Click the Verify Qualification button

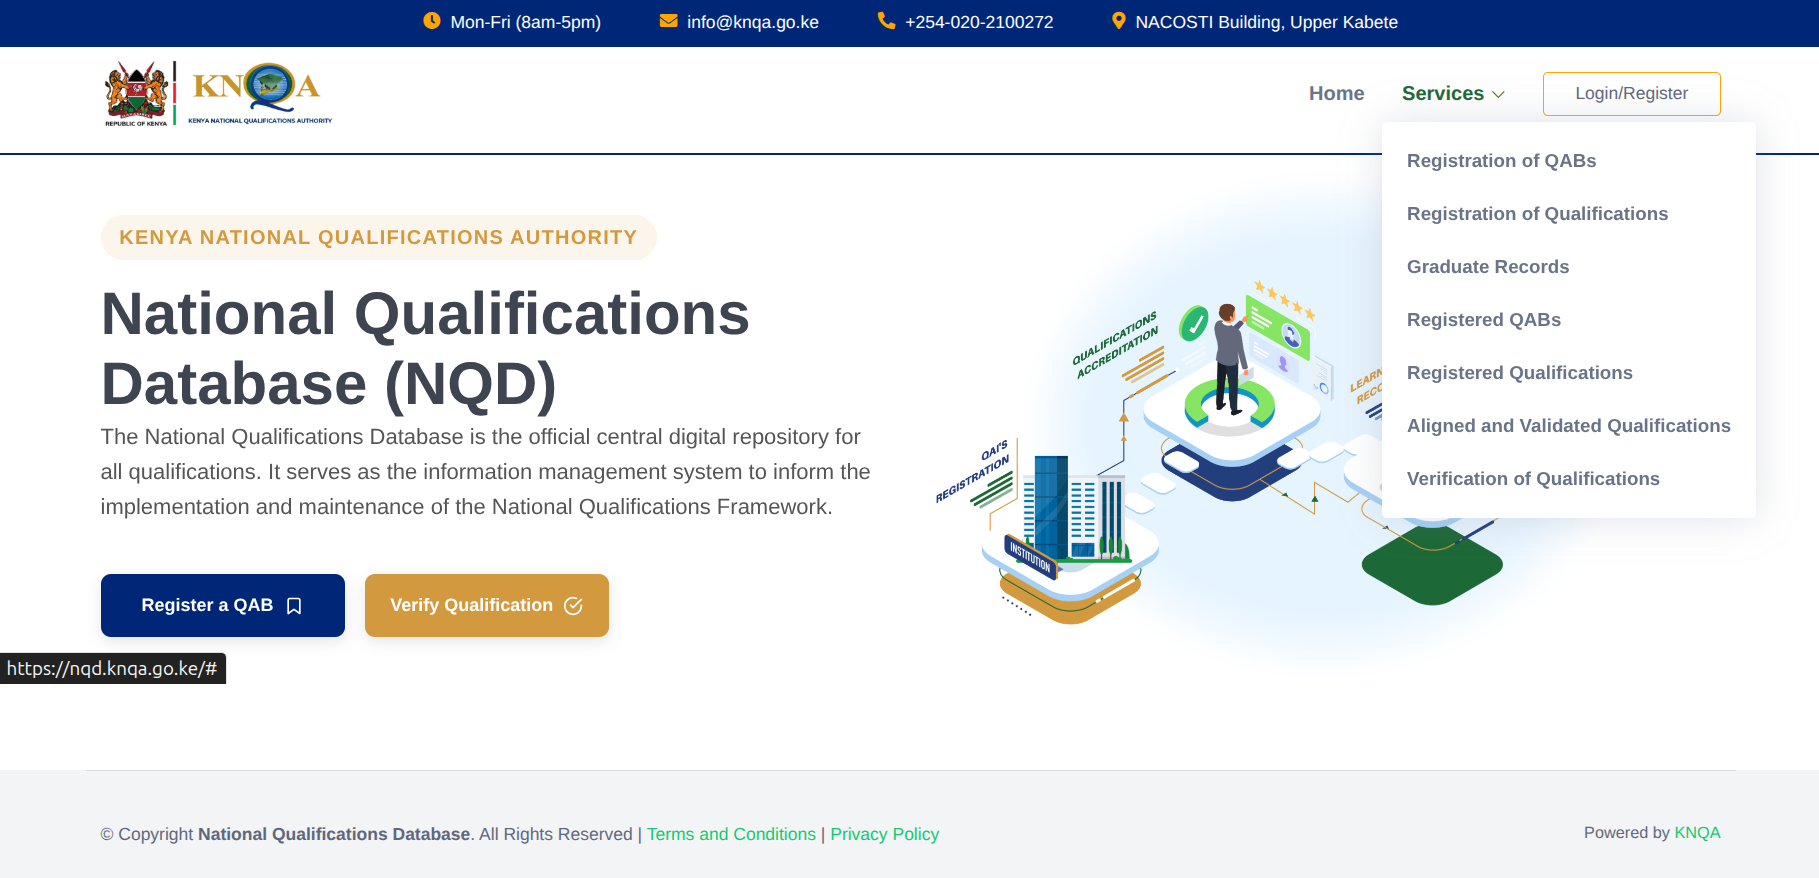487,605
